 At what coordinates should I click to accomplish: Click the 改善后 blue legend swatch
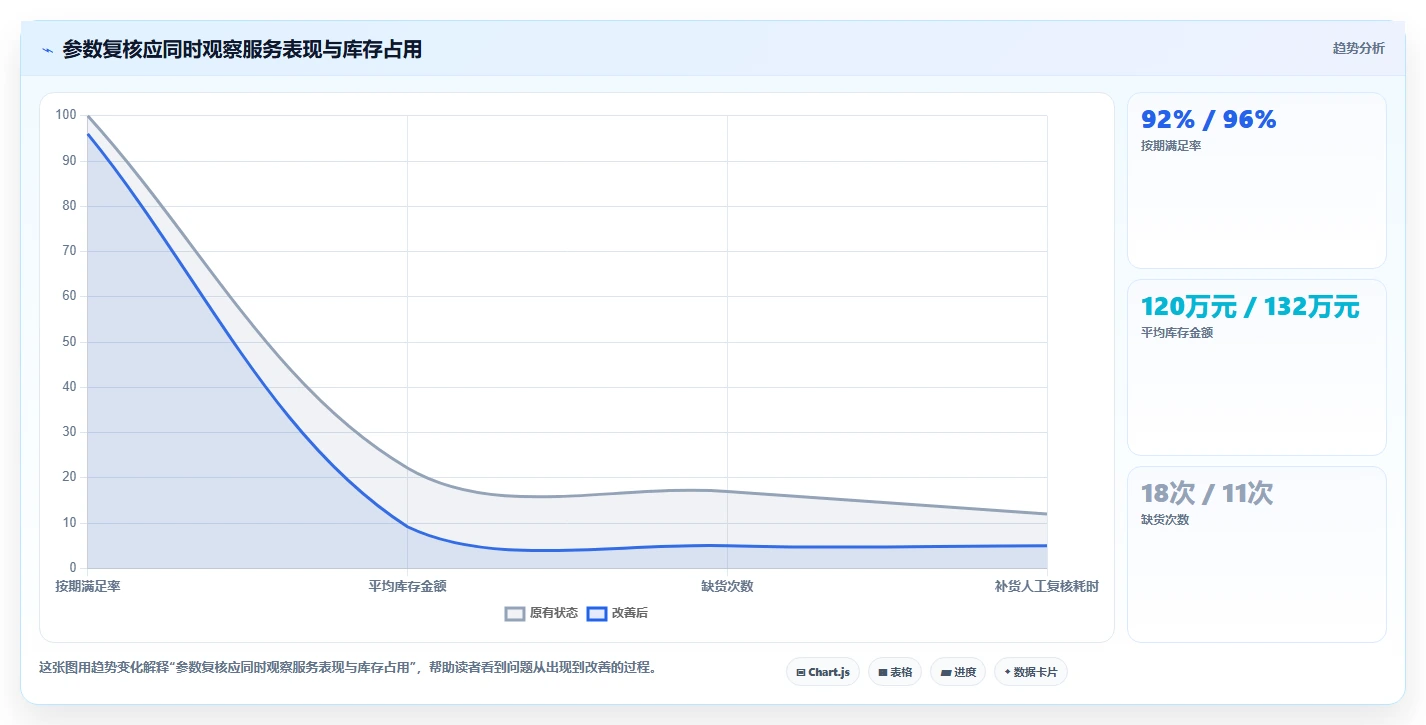[596, 613]
